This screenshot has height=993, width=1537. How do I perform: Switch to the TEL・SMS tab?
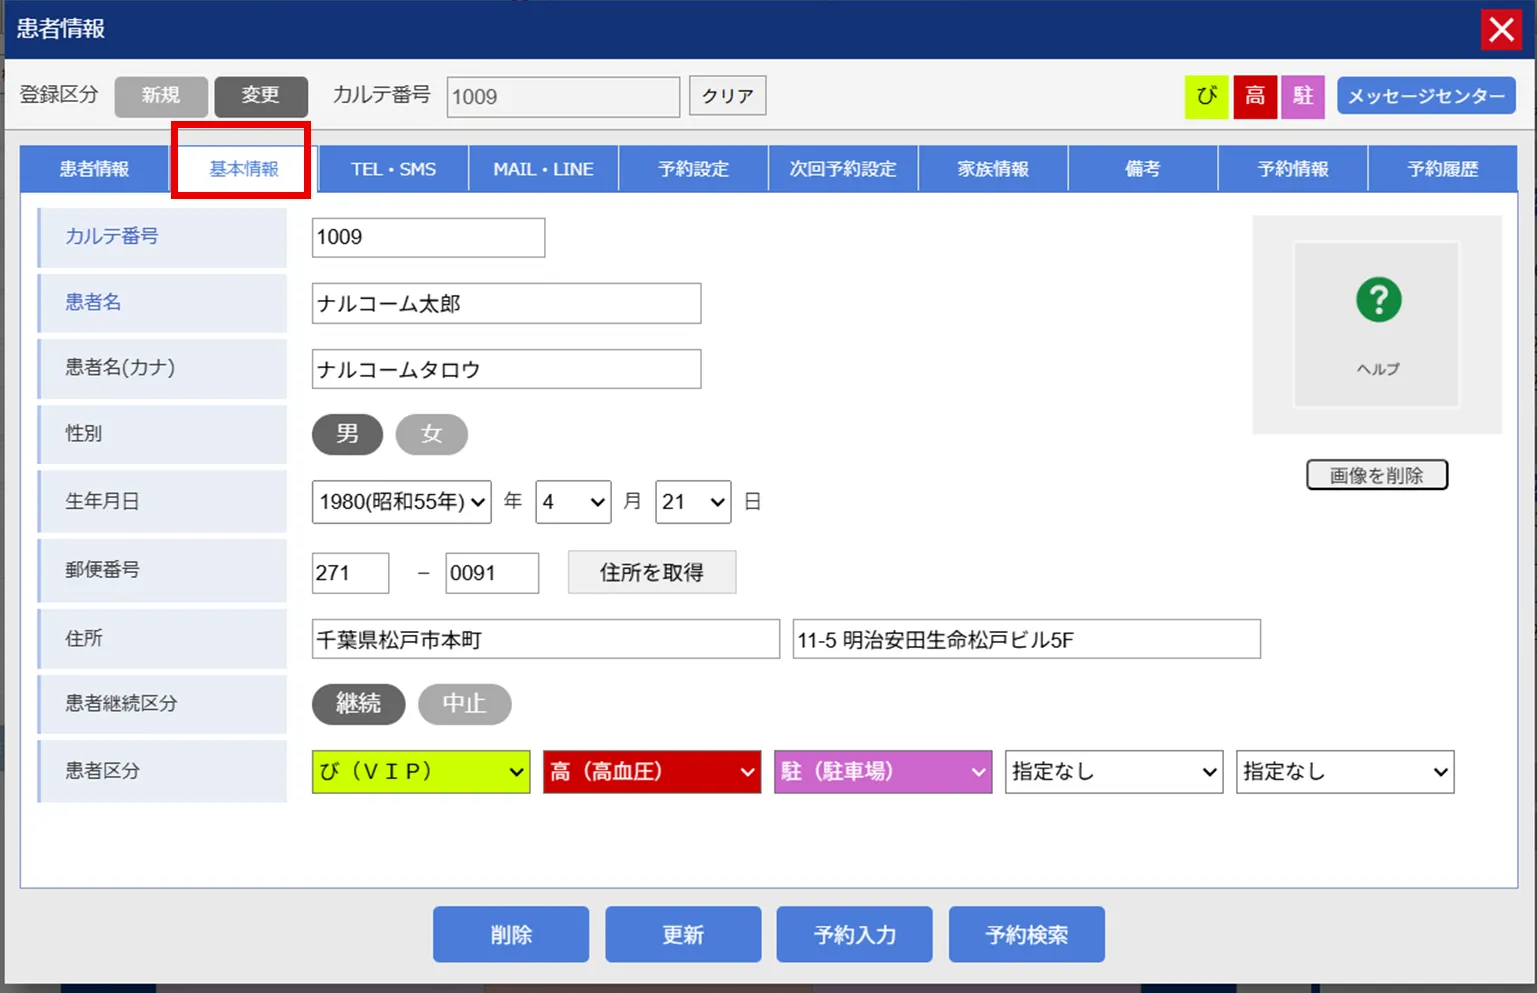(393, 169)
